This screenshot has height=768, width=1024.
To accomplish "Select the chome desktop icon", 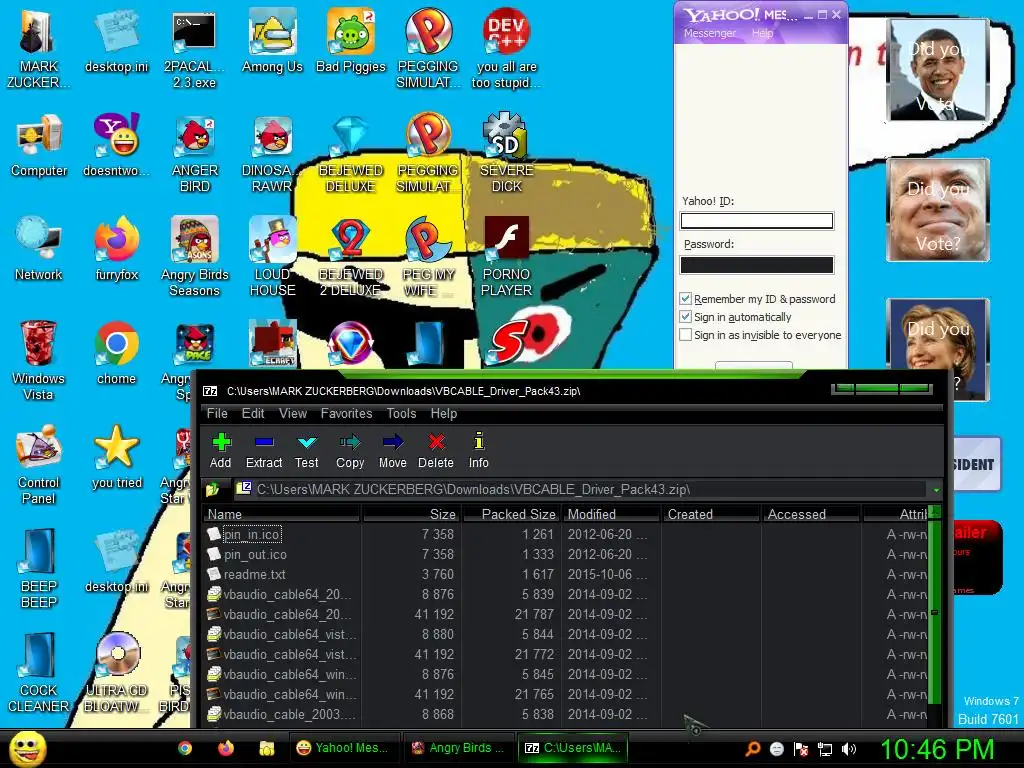I will [116, 353].
